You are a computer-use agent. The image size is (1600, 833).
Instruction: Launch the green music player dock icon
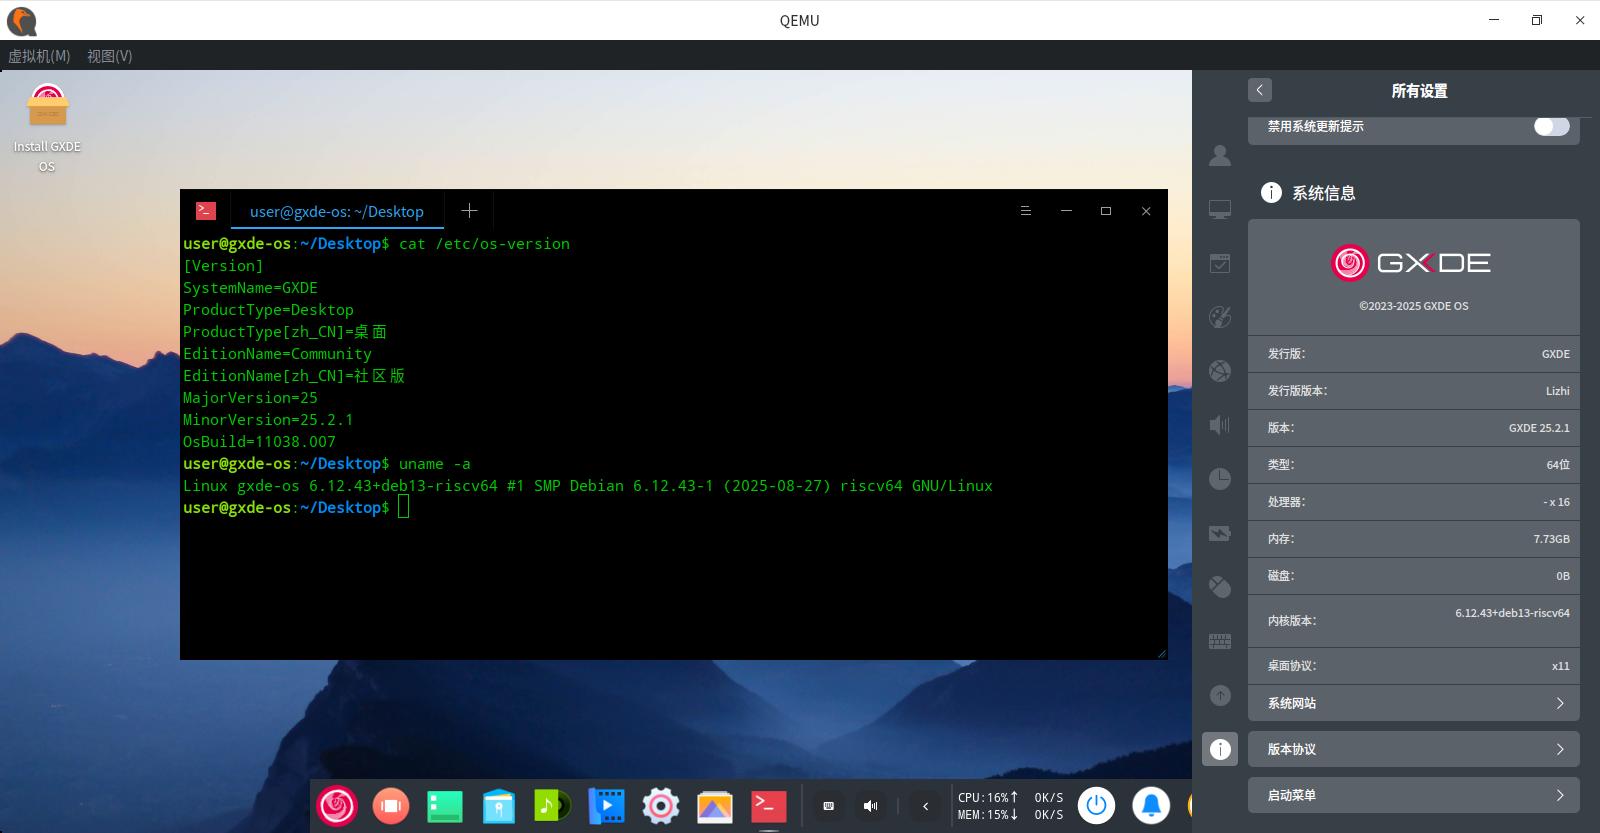pyautogui.click(x=553, y=805)
